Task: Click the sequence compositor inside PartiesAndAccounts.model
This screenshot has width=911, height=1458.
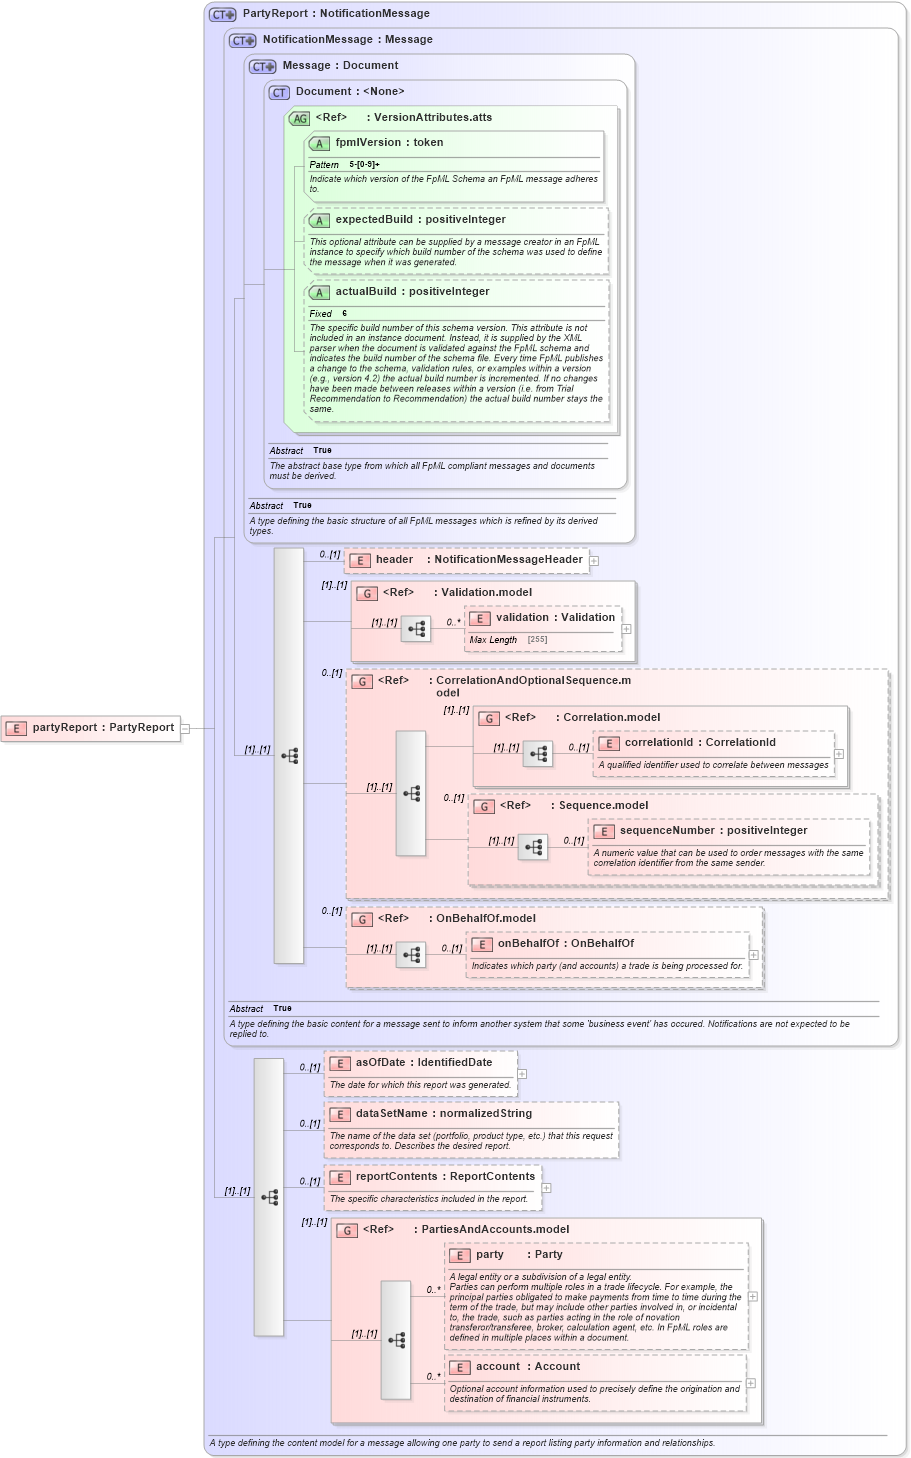Action: [396, 1340]
